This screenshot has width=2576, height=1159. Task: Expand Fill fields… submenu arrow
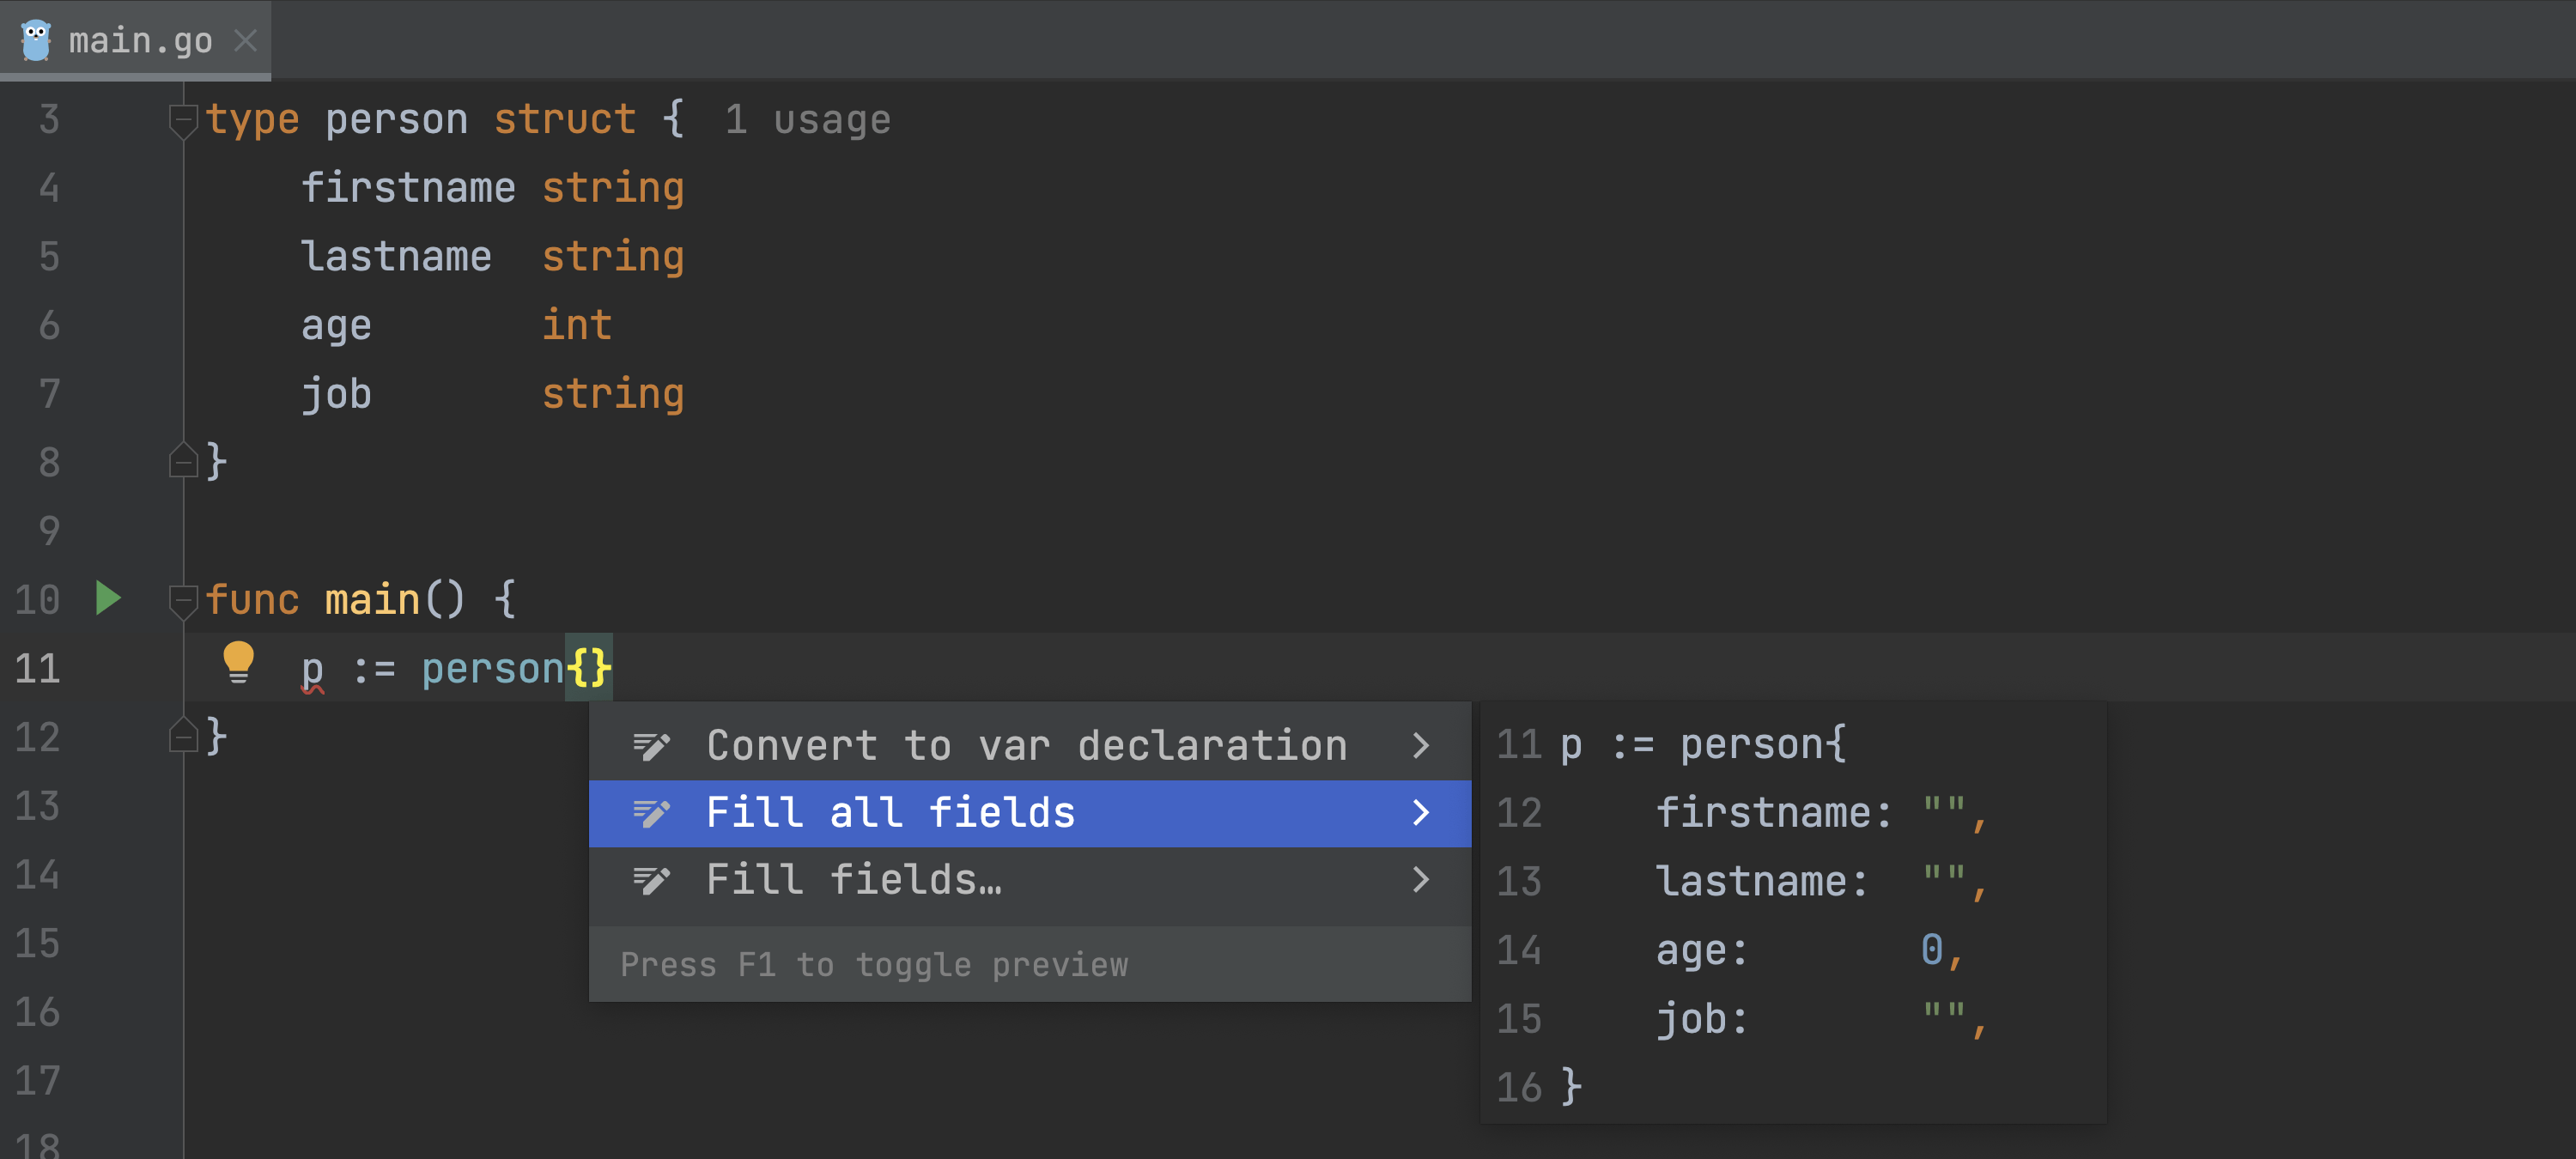(1420, 879)
